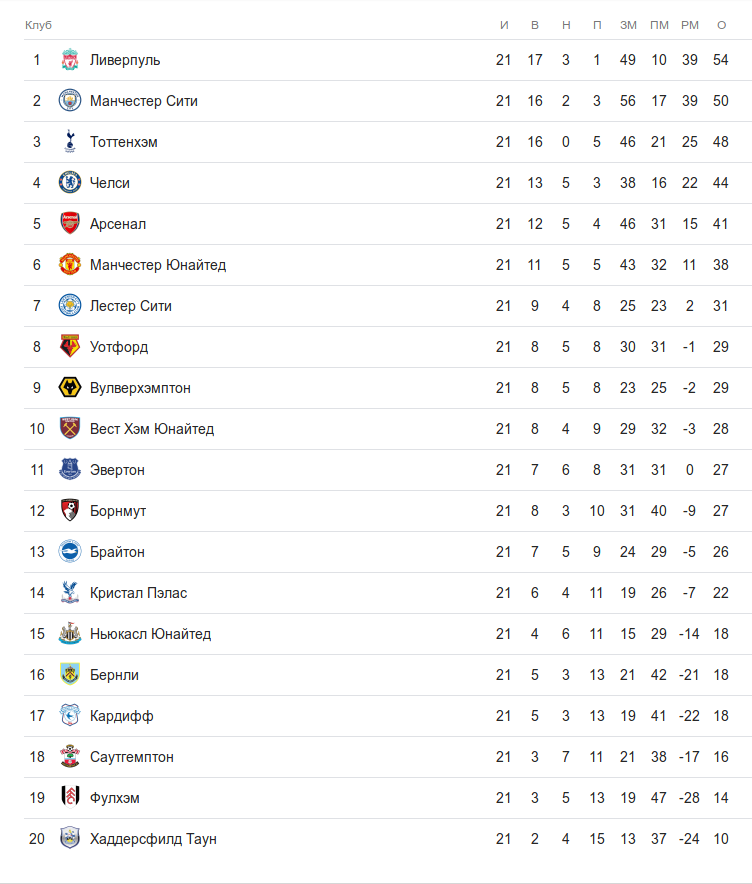Click the Watford club crest icon

click(x=69, y=347)
